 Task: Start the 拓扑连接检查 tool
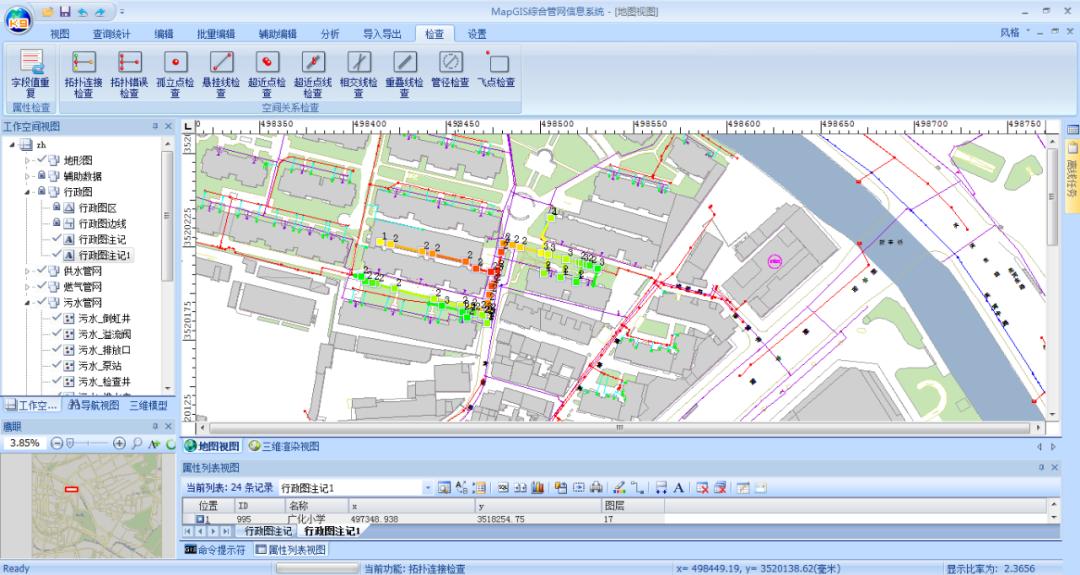(x=83, y=73)
